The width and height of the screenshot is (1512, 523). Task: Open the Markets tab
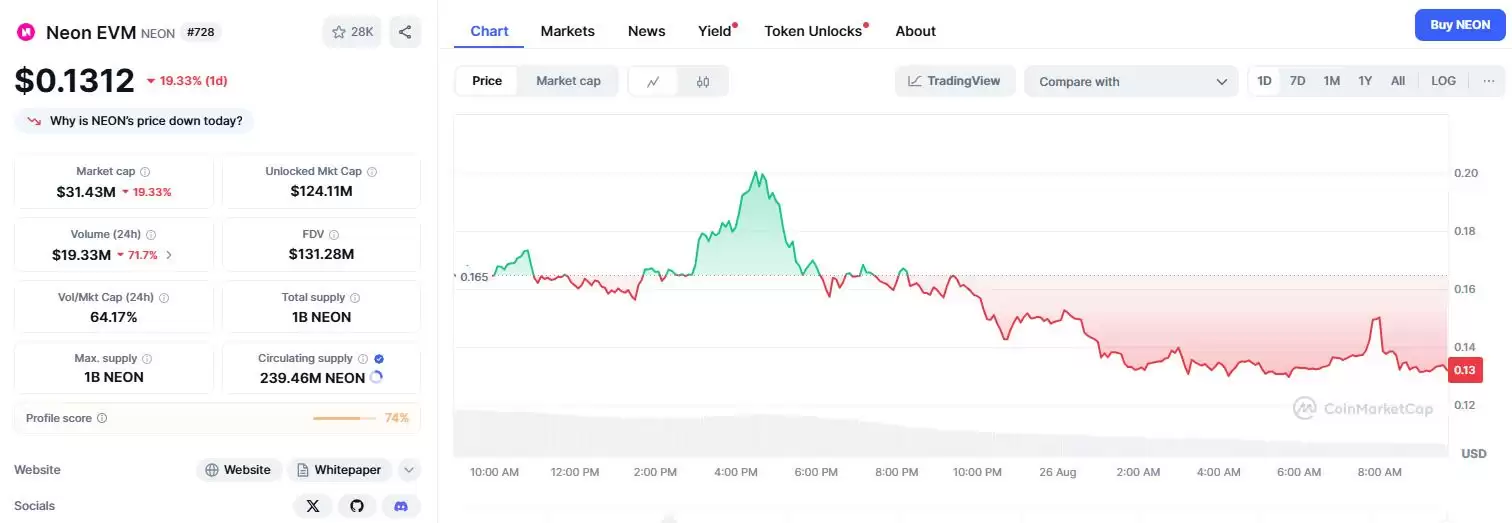click(567, 31)
